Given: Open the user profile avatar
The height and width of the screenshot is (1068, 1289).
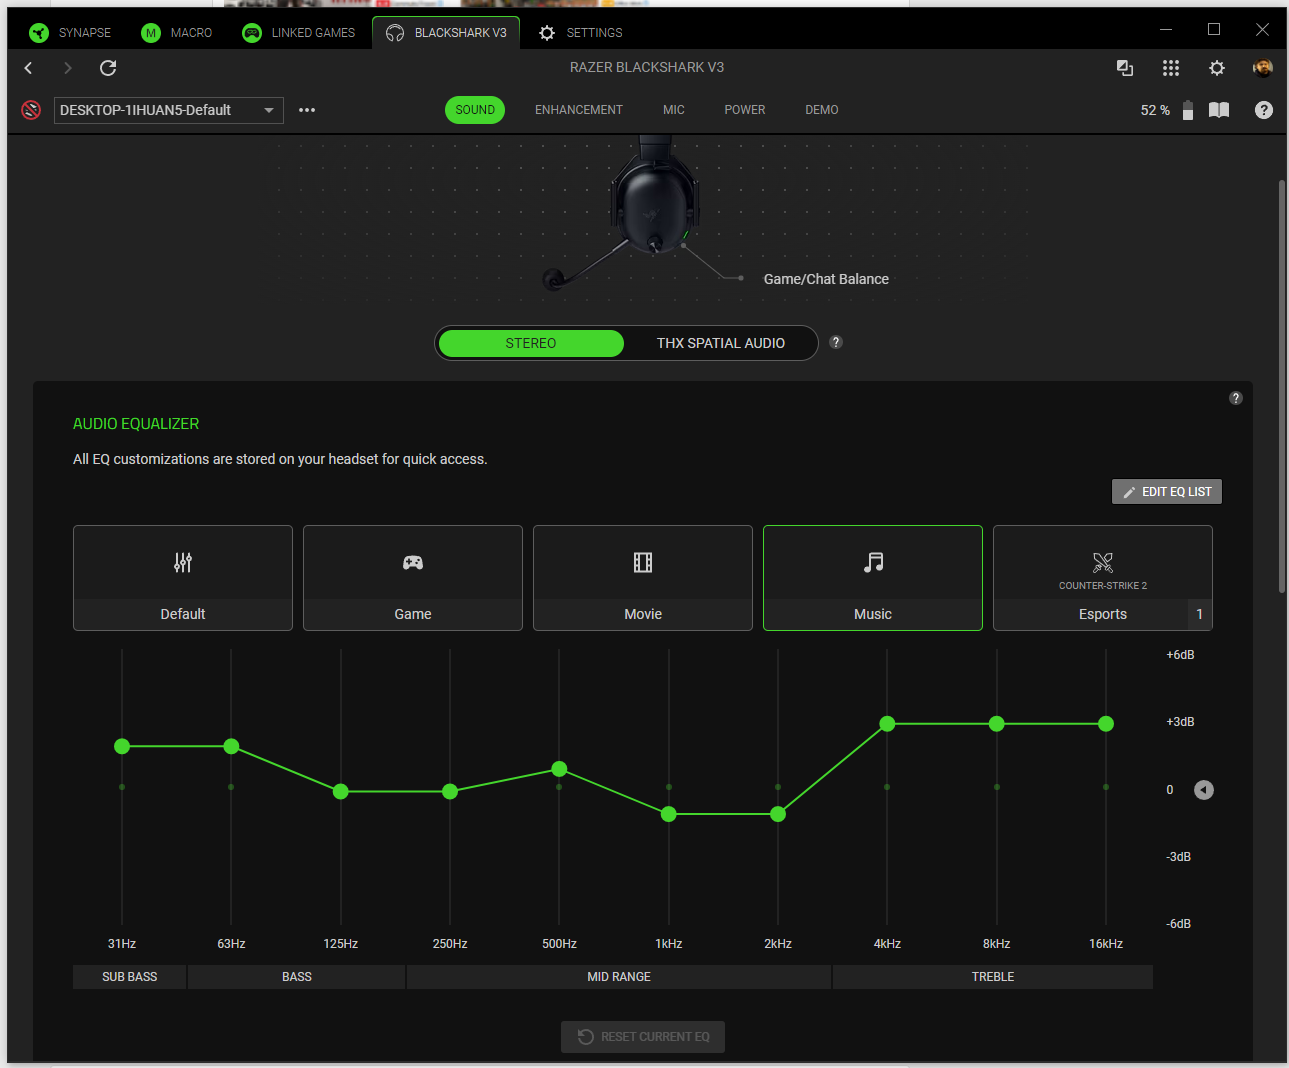Looking at the screenshot, I should point(1263,68).
